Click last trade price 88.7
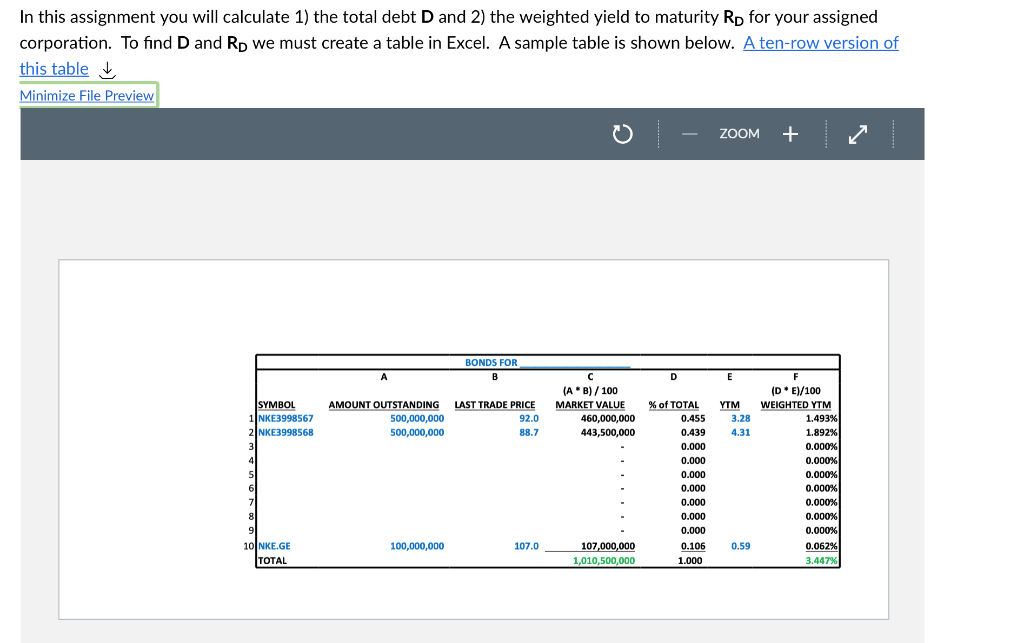 coord(528,432)
